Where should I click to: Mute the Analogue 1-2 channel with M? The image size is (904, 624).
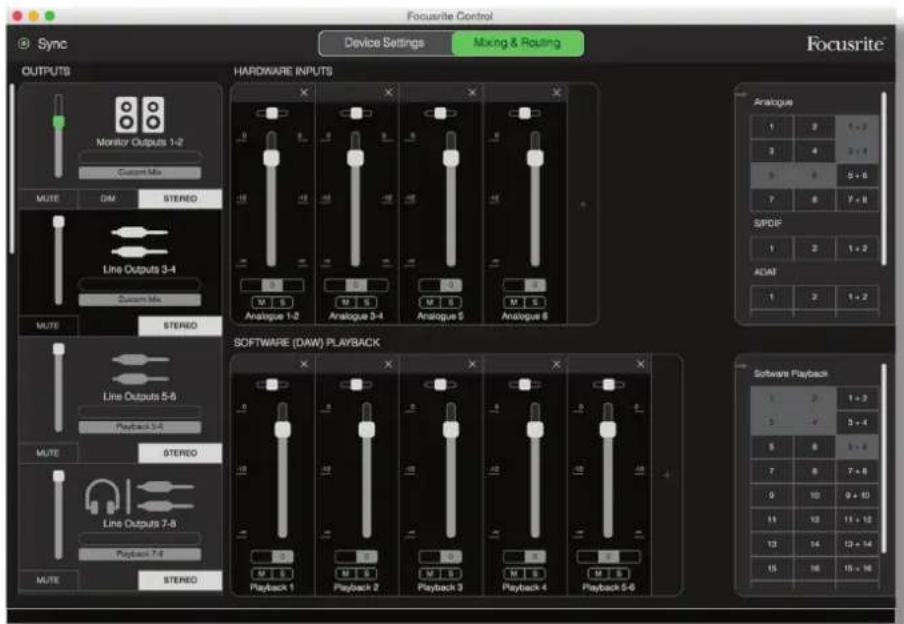click(x=262, y=302)
